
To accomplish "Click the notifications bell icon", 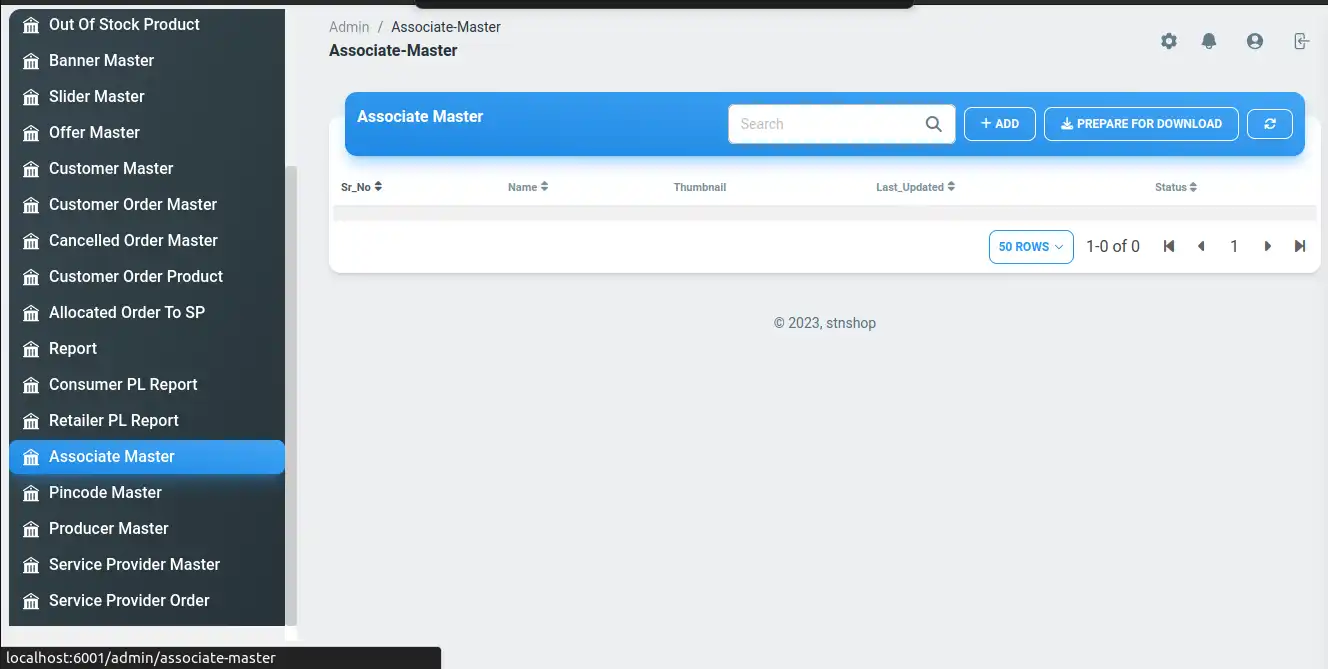I will pyautogui.click(x=1209, y=41).
